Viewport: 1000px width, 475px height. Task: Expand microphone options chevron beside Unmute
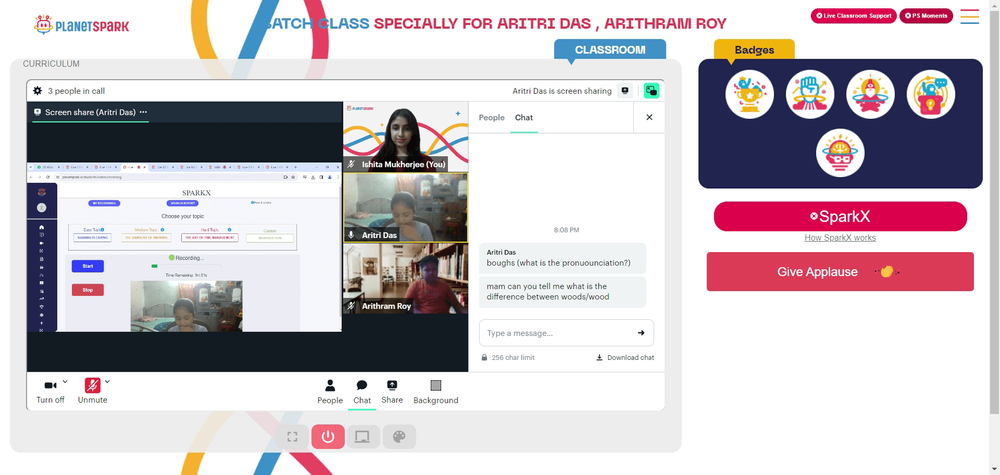coord(107,382)
